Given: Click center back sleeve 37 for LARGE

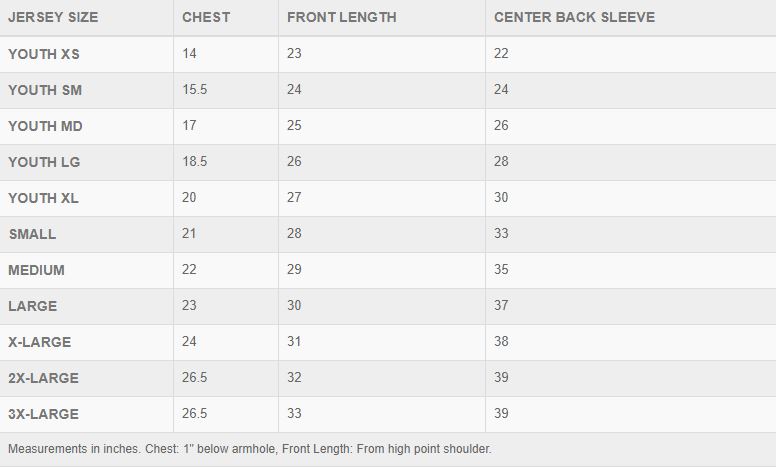Looking at the screenshot, I should (501, 306).
